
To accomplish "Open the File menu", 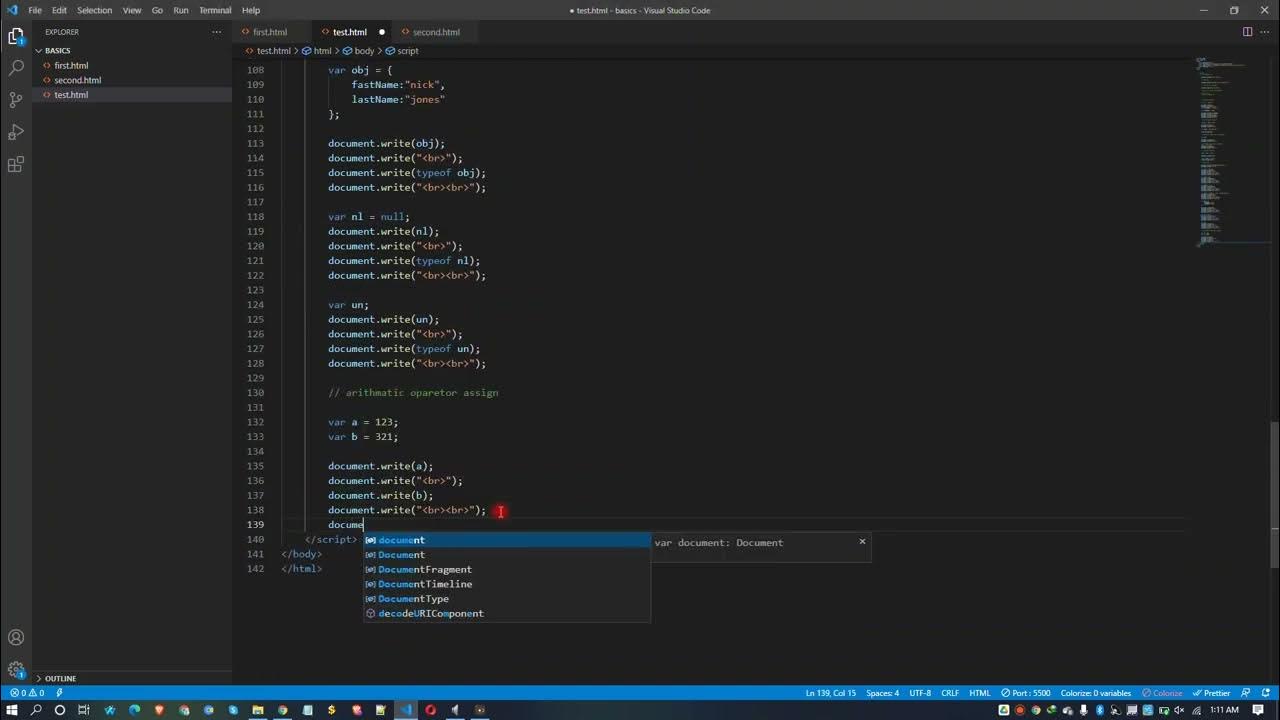I will (x=35, y=10).
